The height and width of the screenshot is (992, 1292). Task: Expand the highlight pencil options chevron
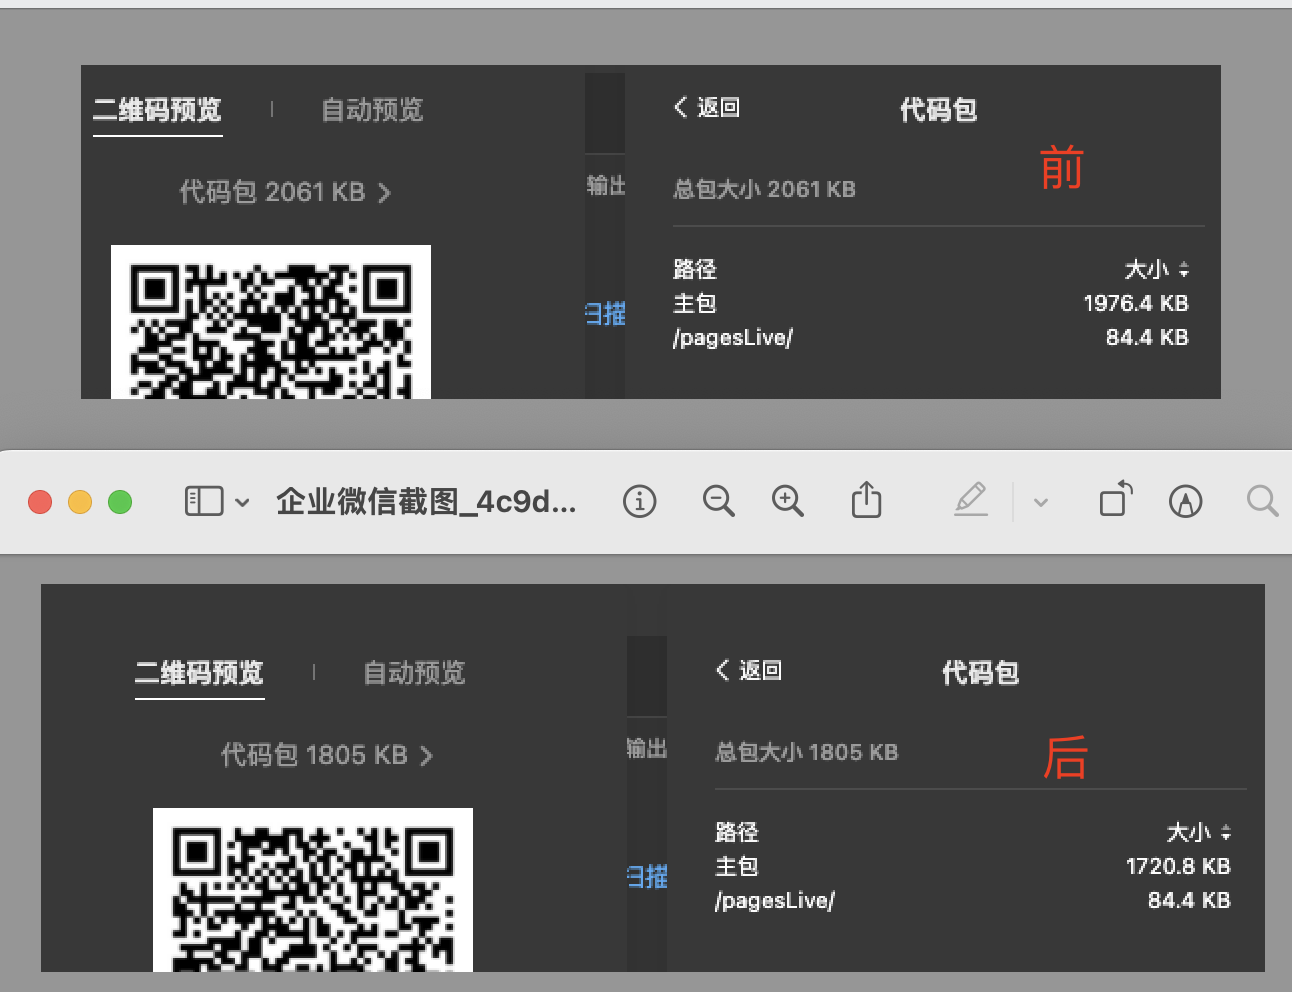tap(1041, 502)
